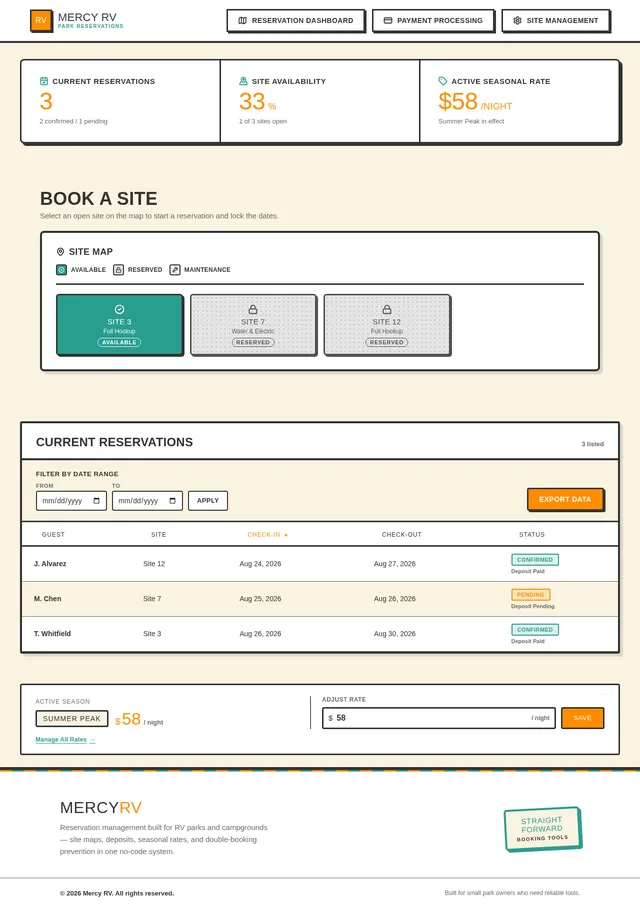Click the location pin icon next to Site Map
This screenshot has width=640, height=915.
coord(60,252)
